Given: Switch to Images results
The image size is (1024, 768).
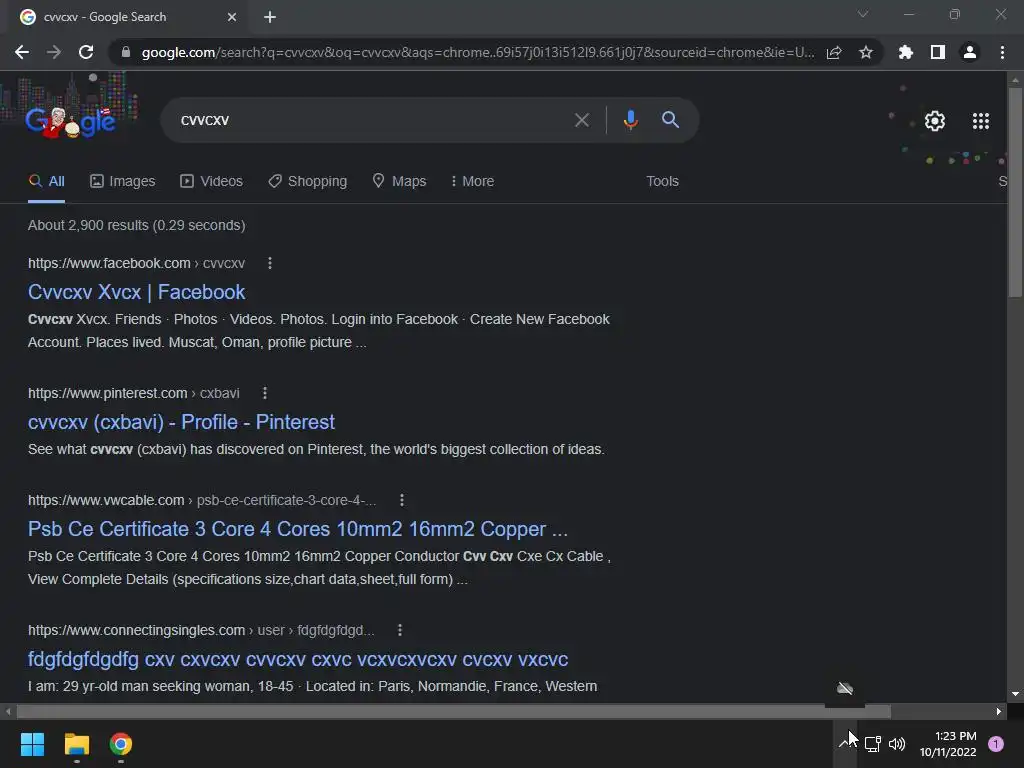Looking at the screenshot, I should [x=123, y=181].
